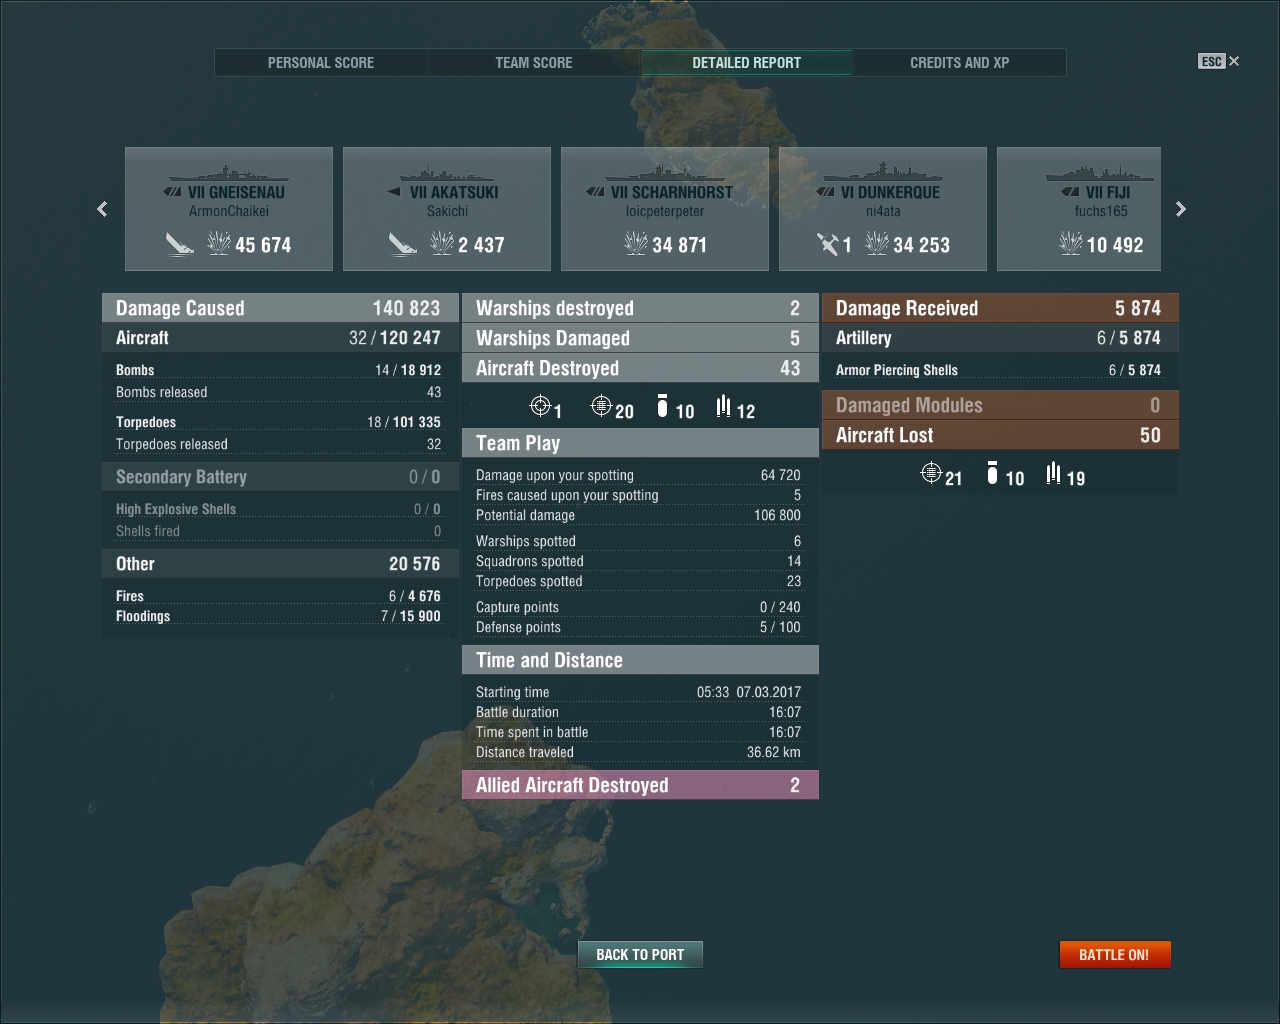This screenshot has height=1024, width=1280.
Task: Show next ships with the right arrow
Action: [1181, 209]
